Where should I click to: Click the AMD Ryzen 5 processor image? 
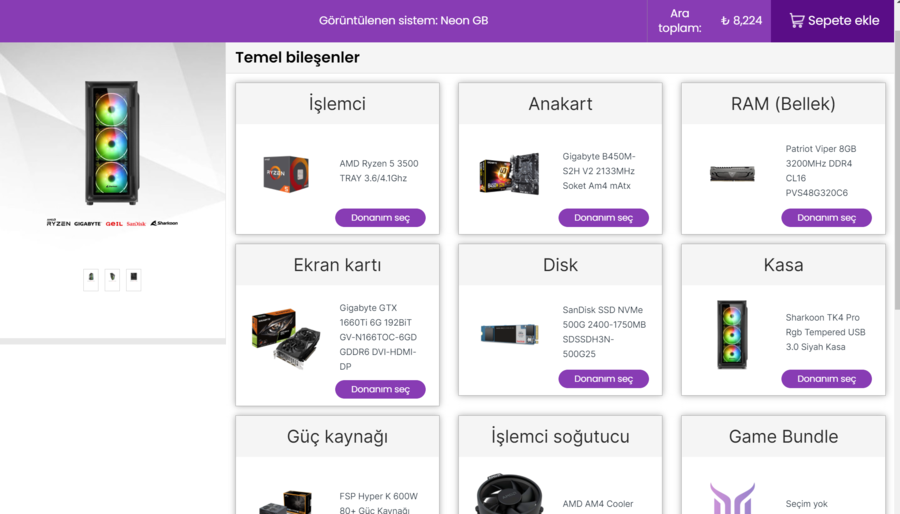286,173
